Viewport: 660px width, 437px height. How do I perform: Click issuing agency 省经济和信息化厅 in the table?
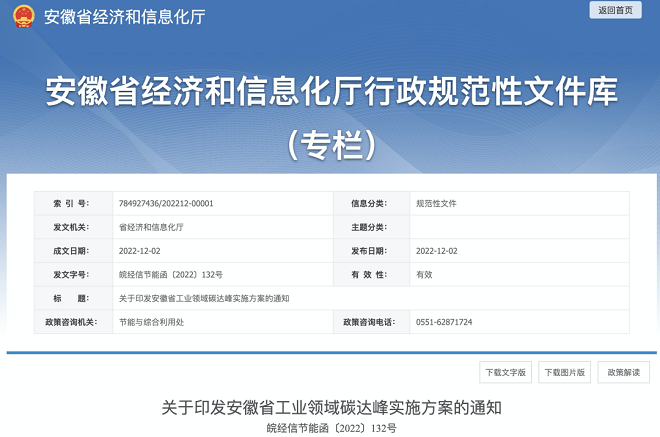pyautogui.click(x=151, y=227)
